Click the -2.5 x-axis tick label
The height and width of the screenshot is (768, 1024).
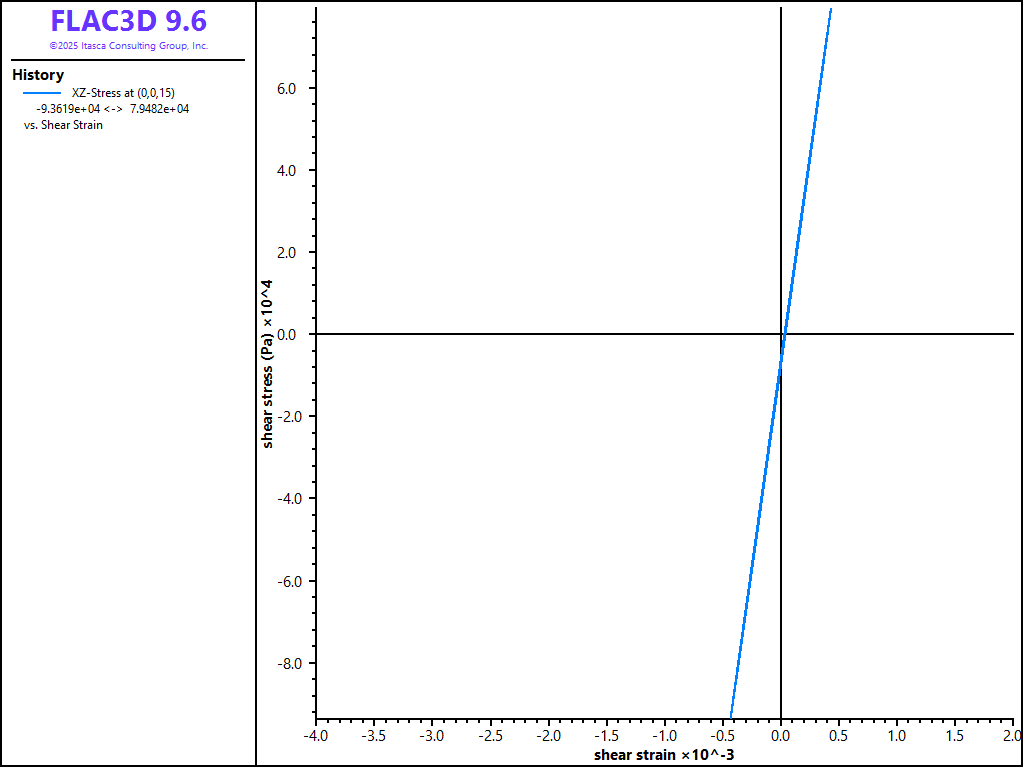pyautogui.click(x=490, y=736)
